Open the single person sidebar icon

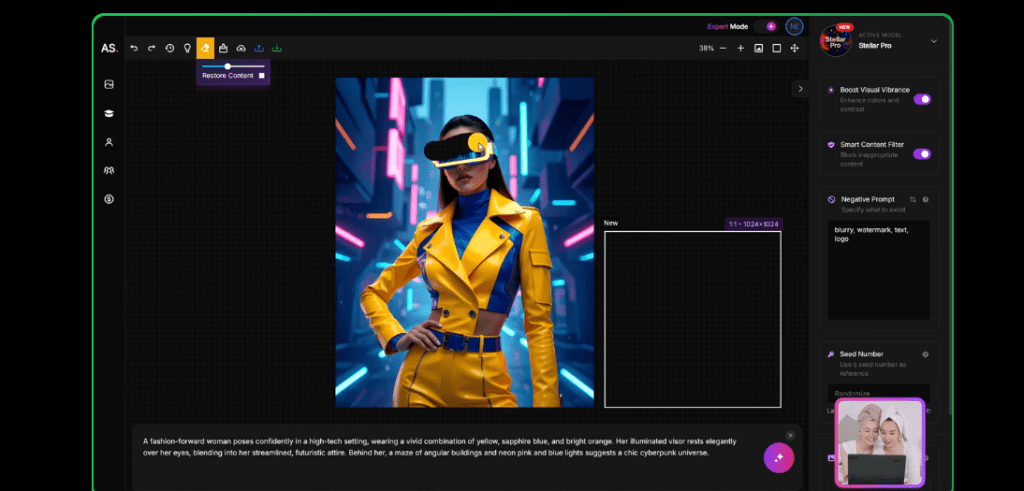click(109, 142)
